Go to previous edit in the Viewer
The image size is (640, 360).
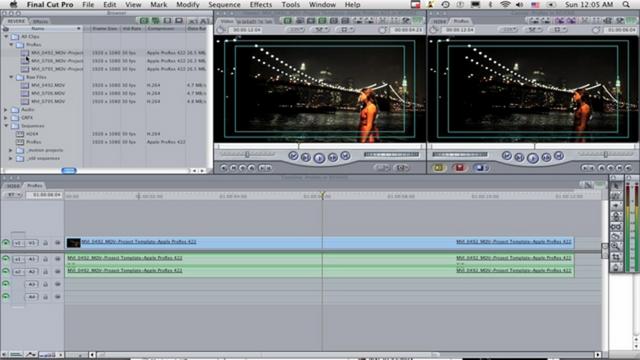coord(293,156)
